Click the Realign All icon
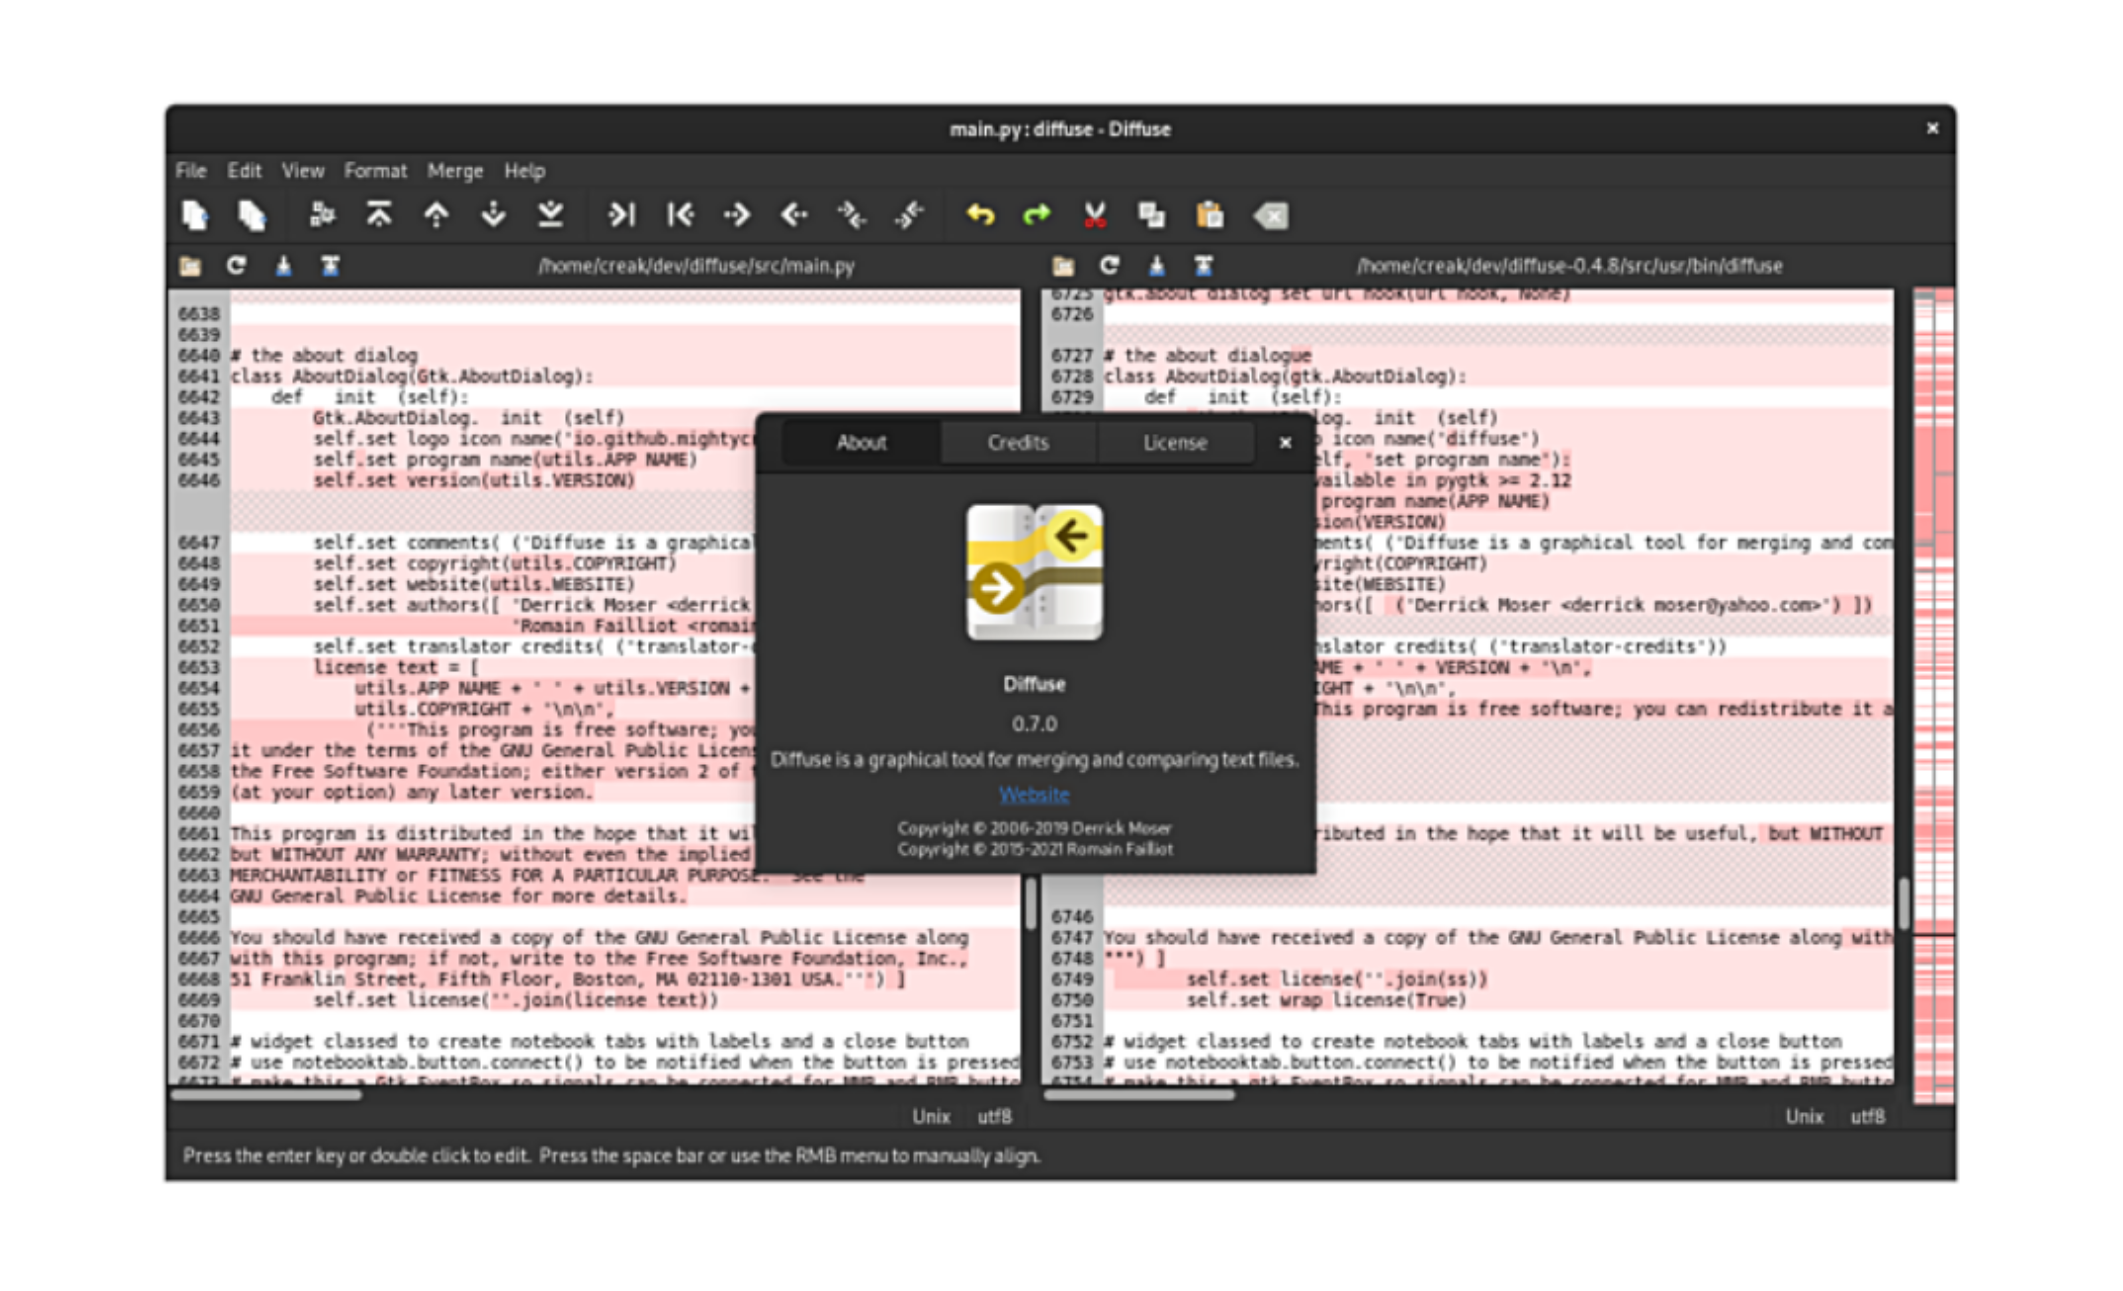This screenshot has height=1291, width=2123. (322, 215)
